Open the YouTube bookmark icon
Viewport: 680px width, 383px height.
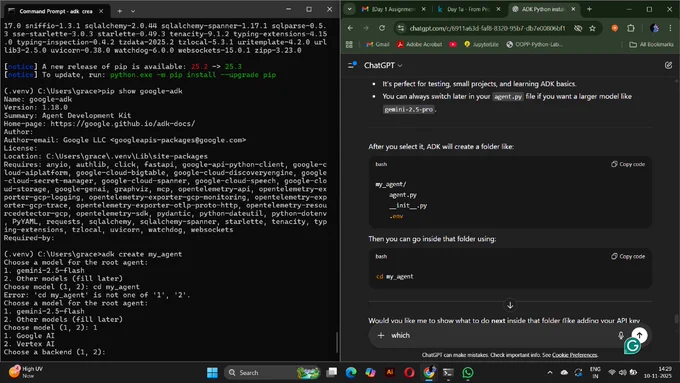[453, 44]
